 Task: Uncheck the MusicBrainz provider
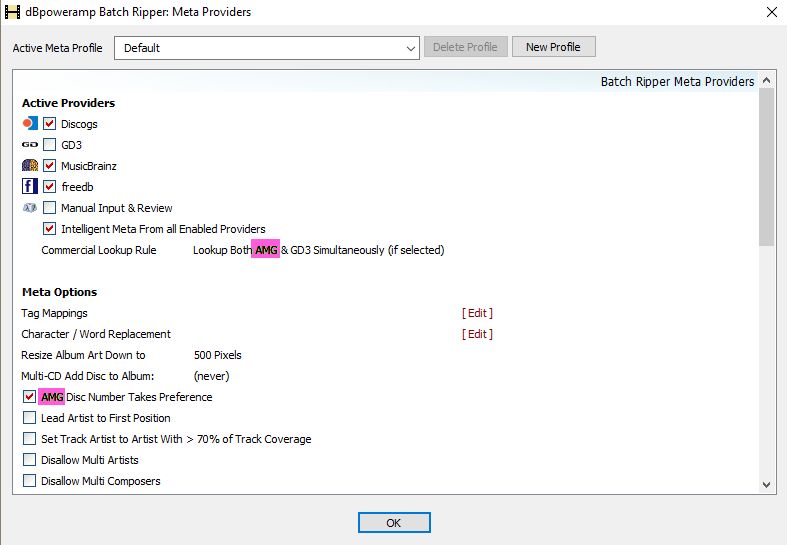[50, 166]
